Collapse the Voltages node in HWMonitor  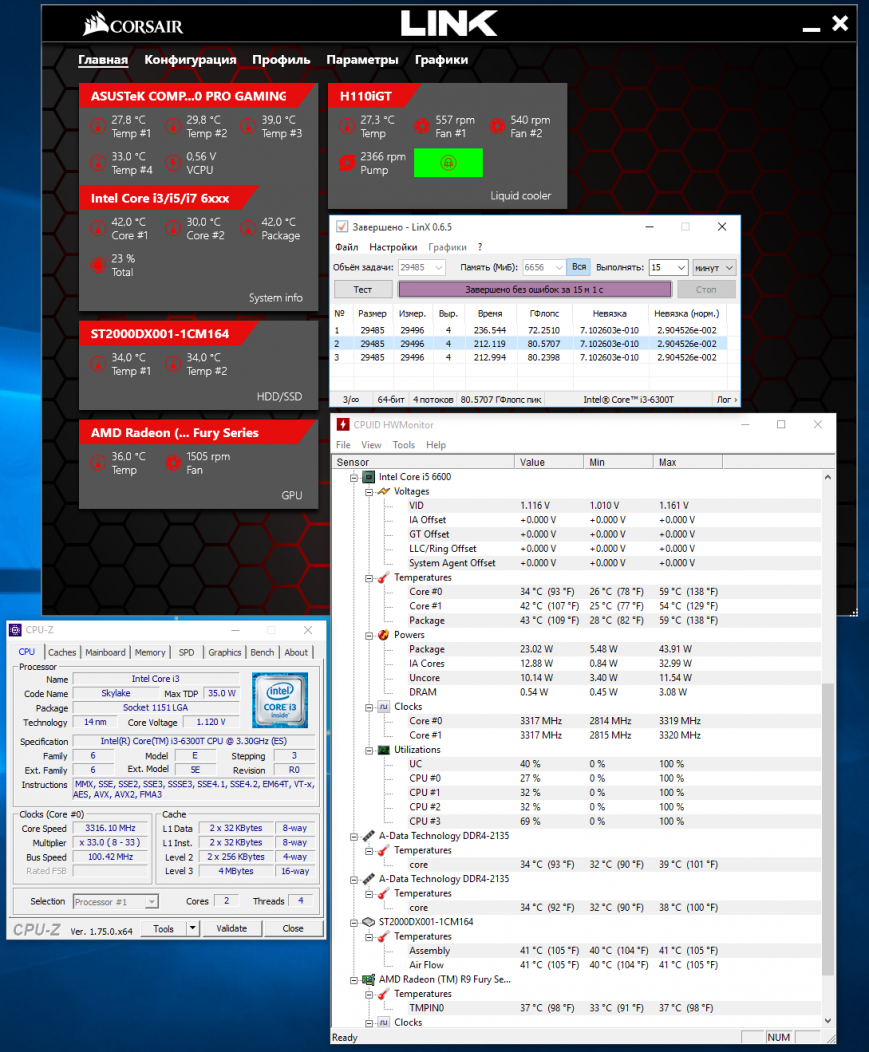click(x=369, y=492)
